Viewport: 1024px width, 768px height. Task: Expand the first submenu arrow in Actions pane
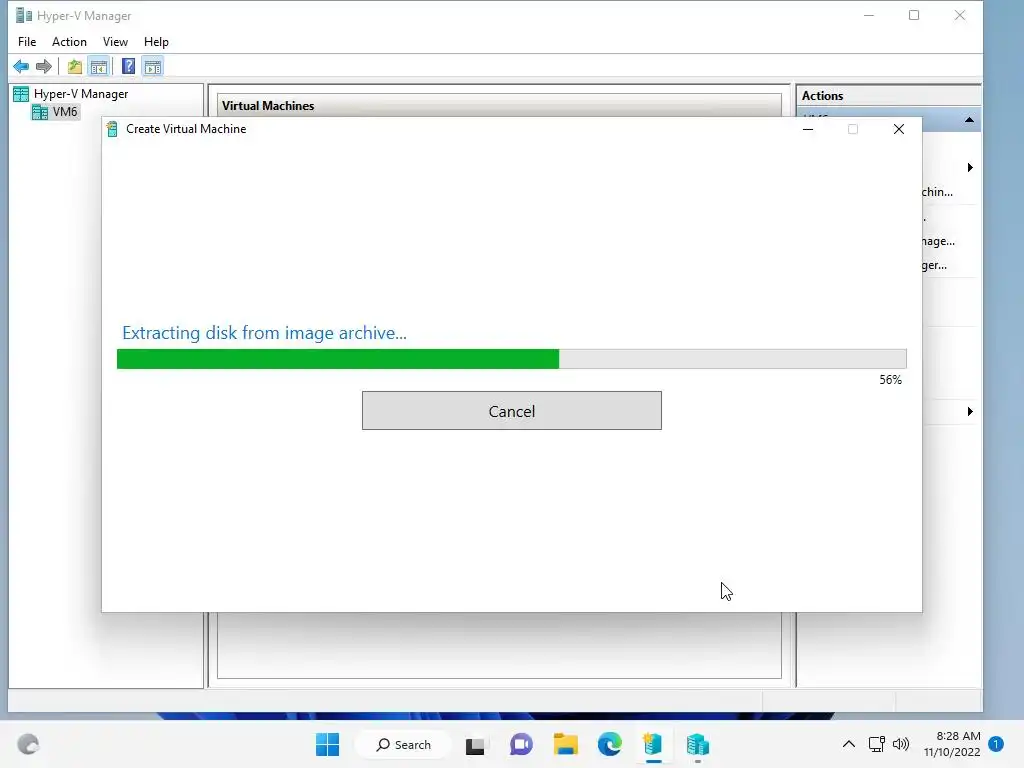[x=970, y=167]
